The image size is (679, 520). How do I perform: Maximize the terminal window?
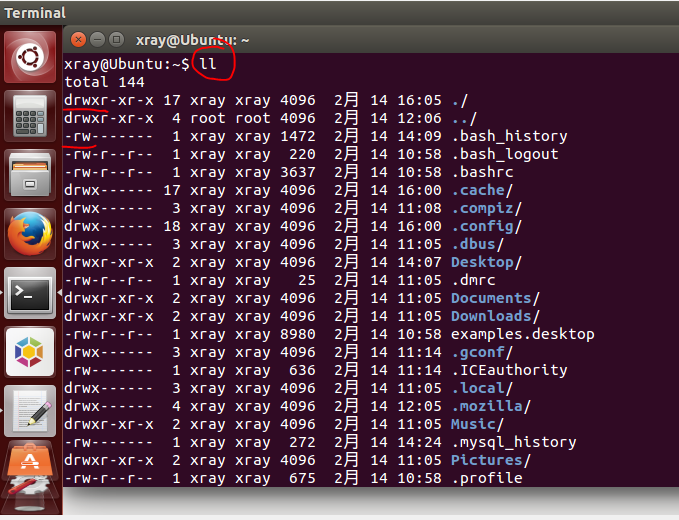116,40
